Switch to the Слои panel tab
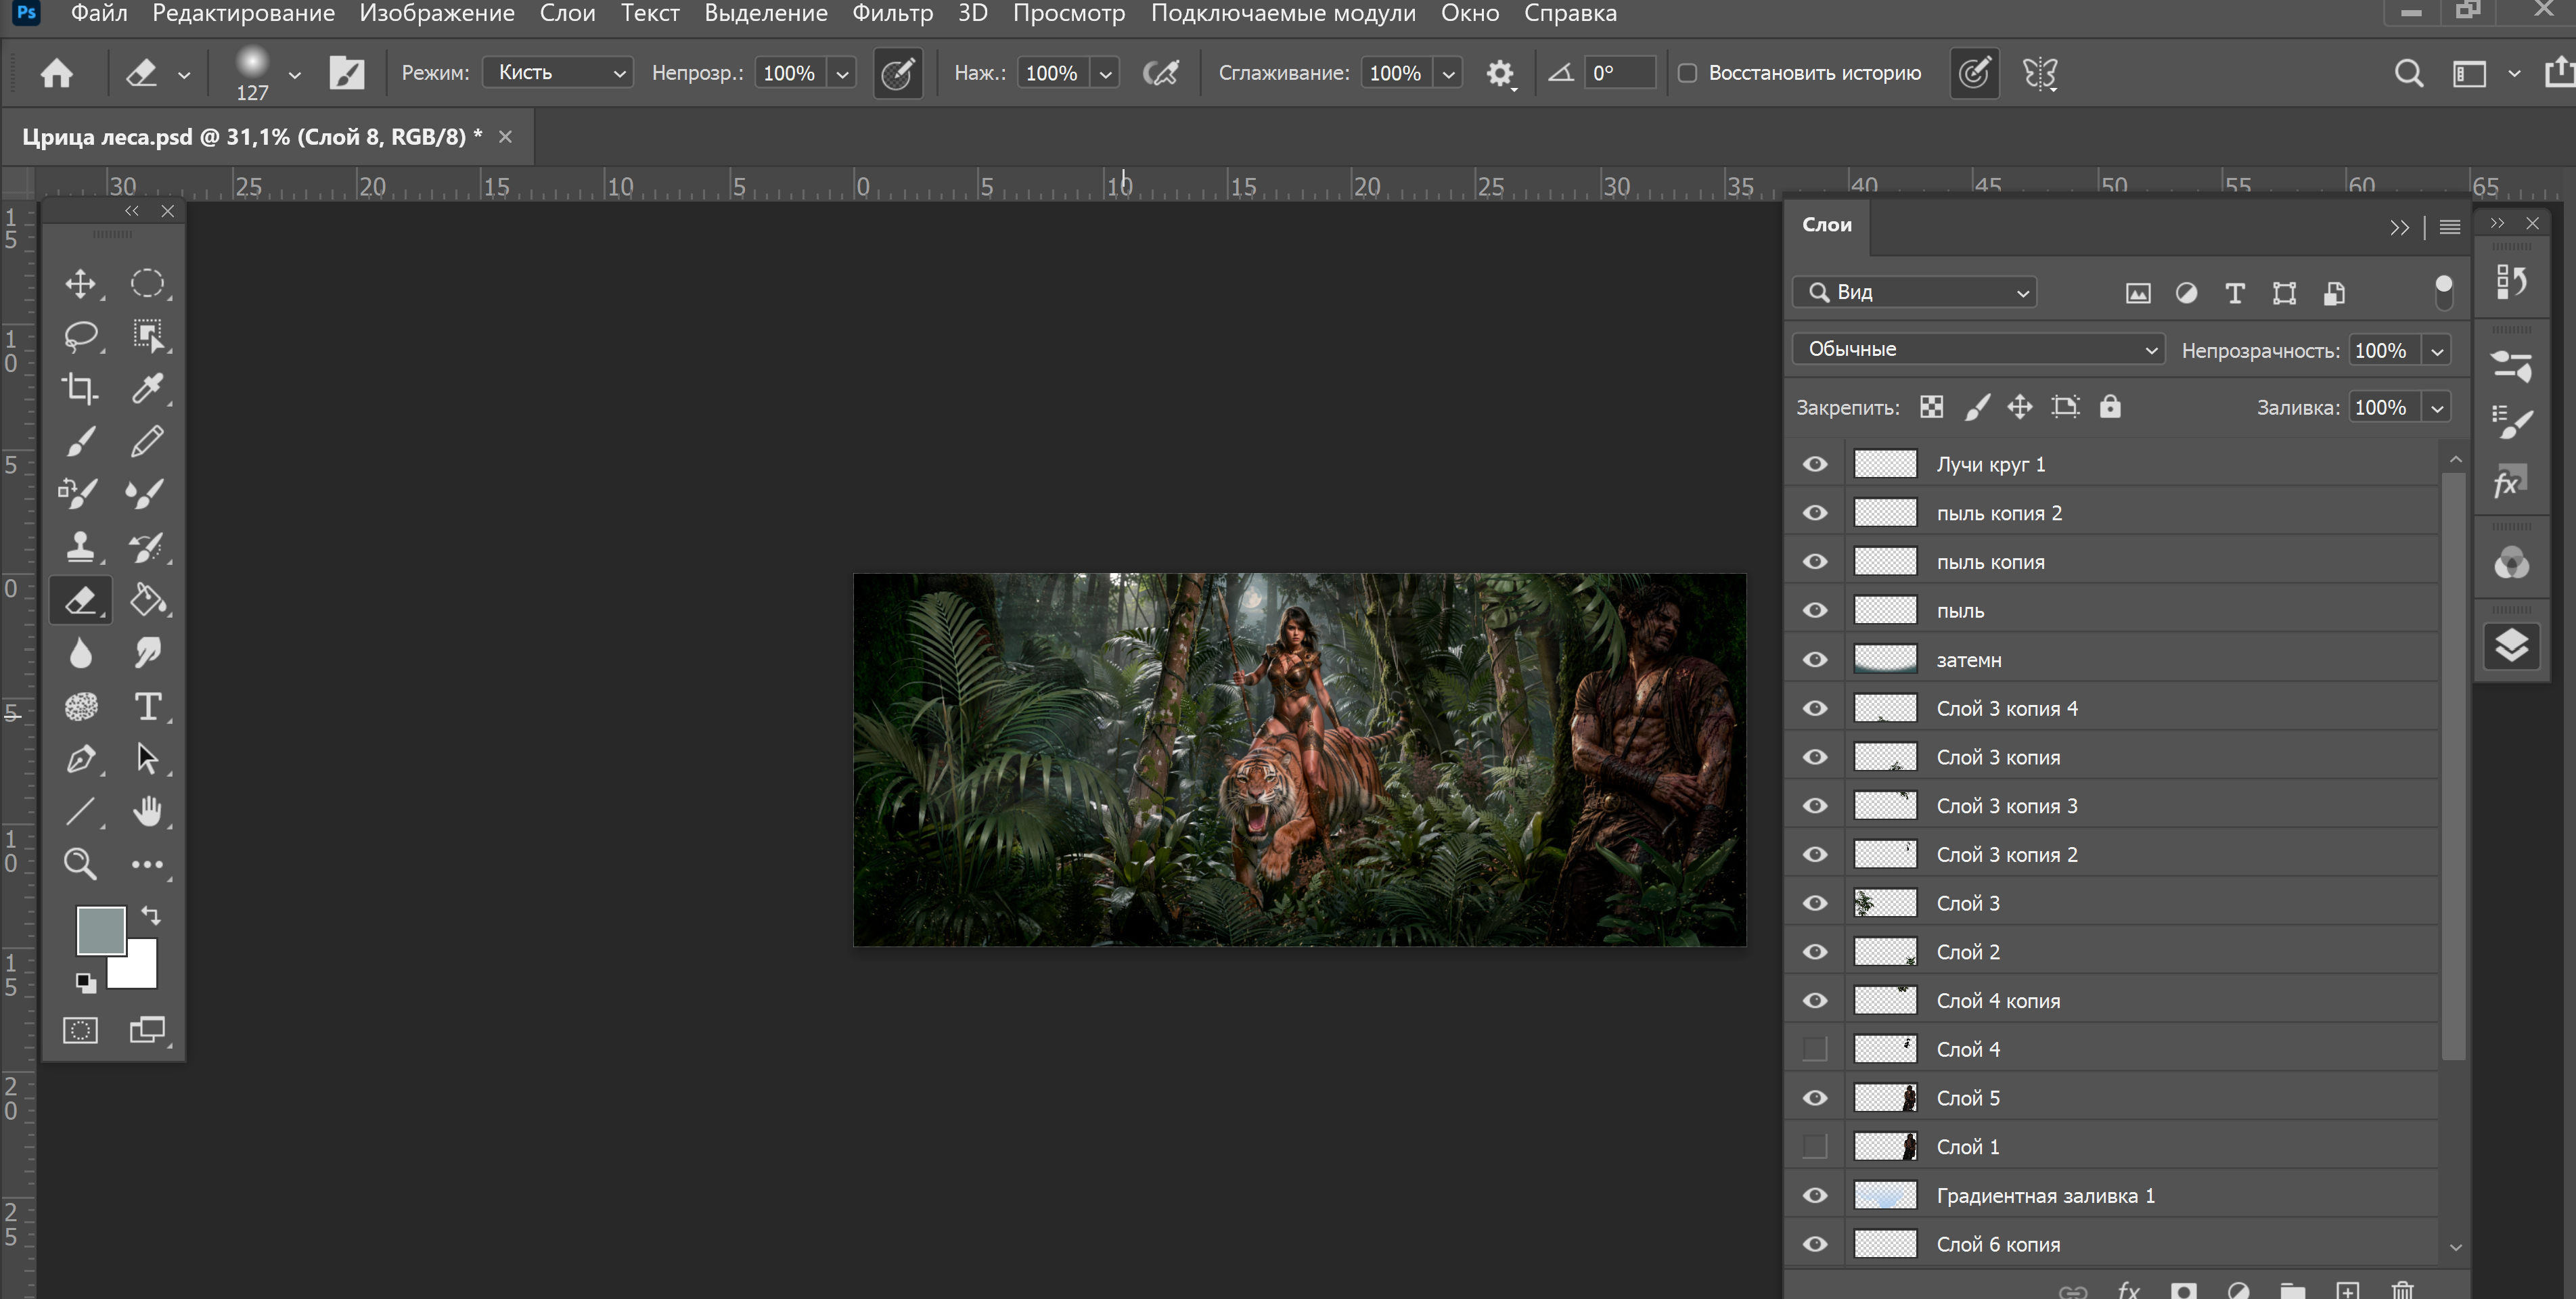This screenshot has width=2576, height=1299. pyautogui.click(x=1827, y=225)
